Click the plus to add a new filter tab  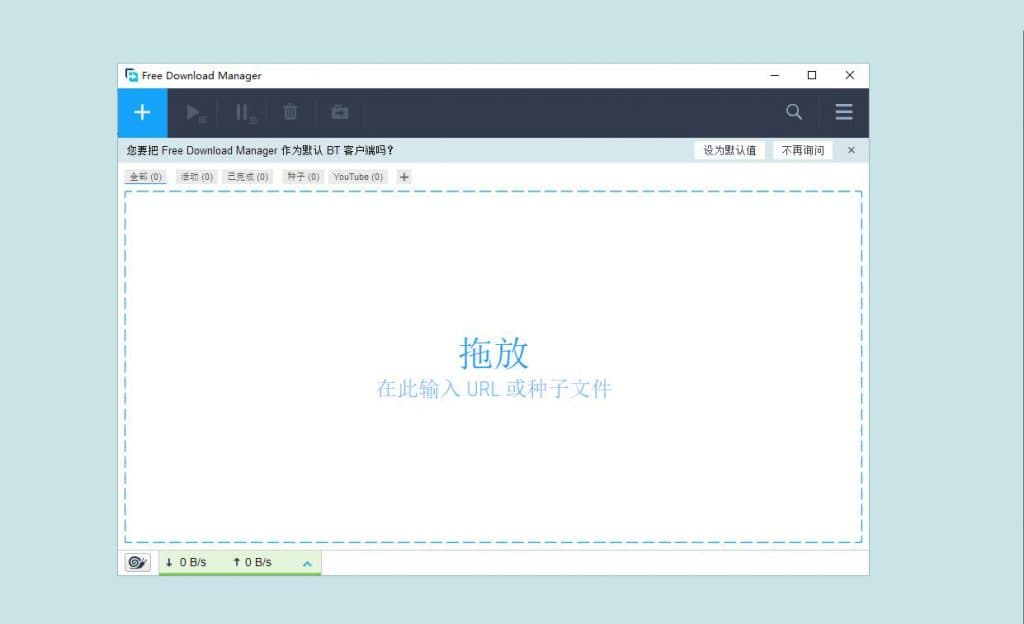coord(404,176)
